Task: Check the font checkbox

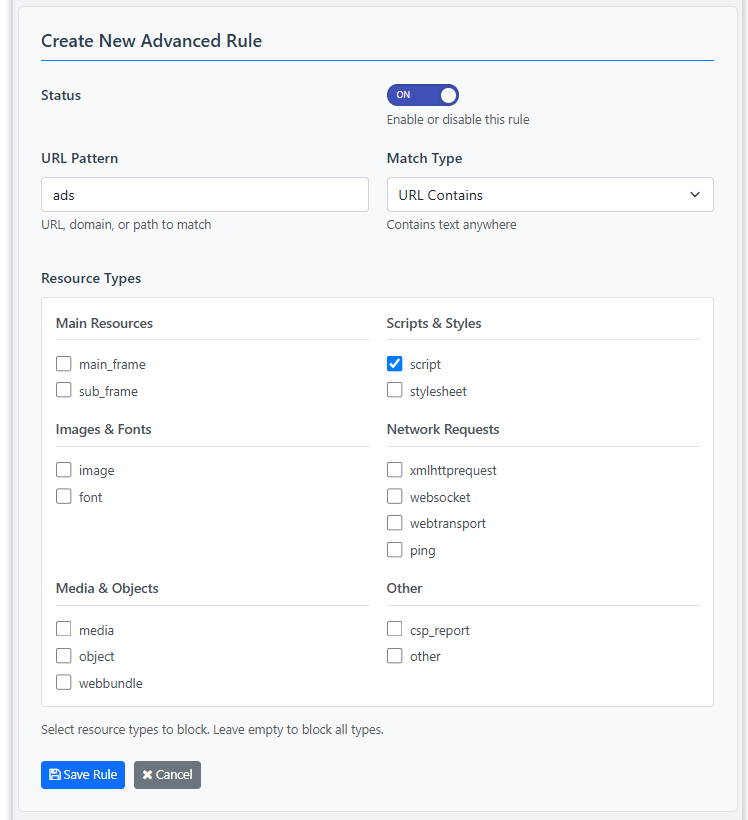Action: [64, 497]
